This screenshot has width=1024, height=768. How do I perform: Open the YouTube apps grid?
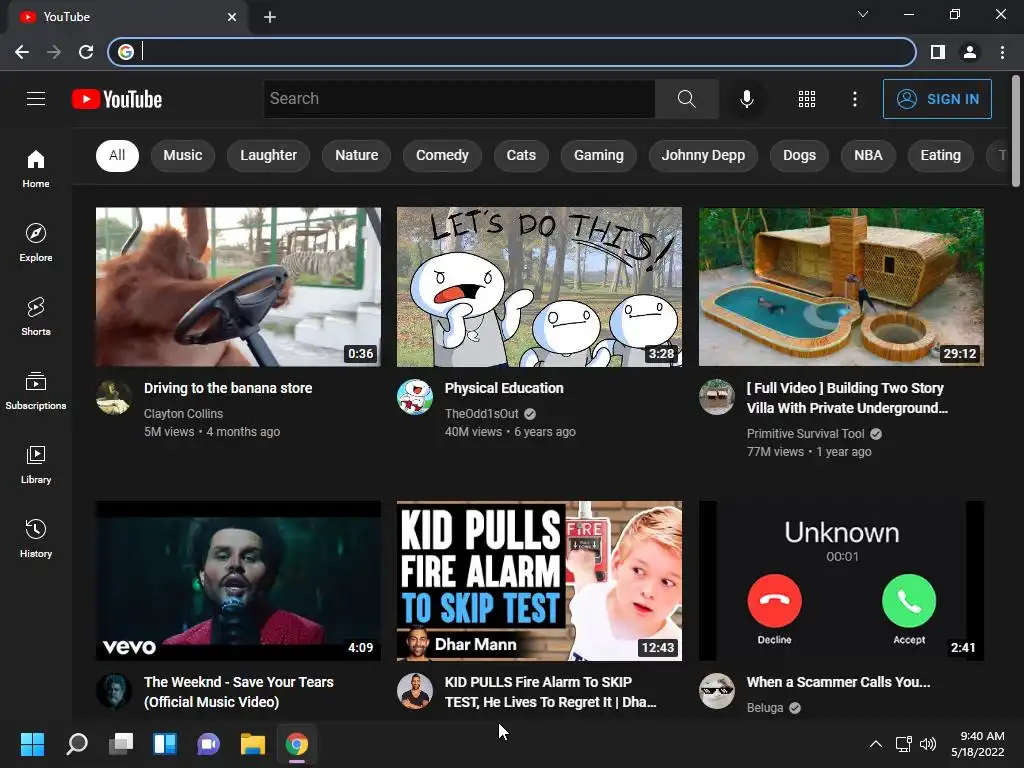[x=807, y=99]
